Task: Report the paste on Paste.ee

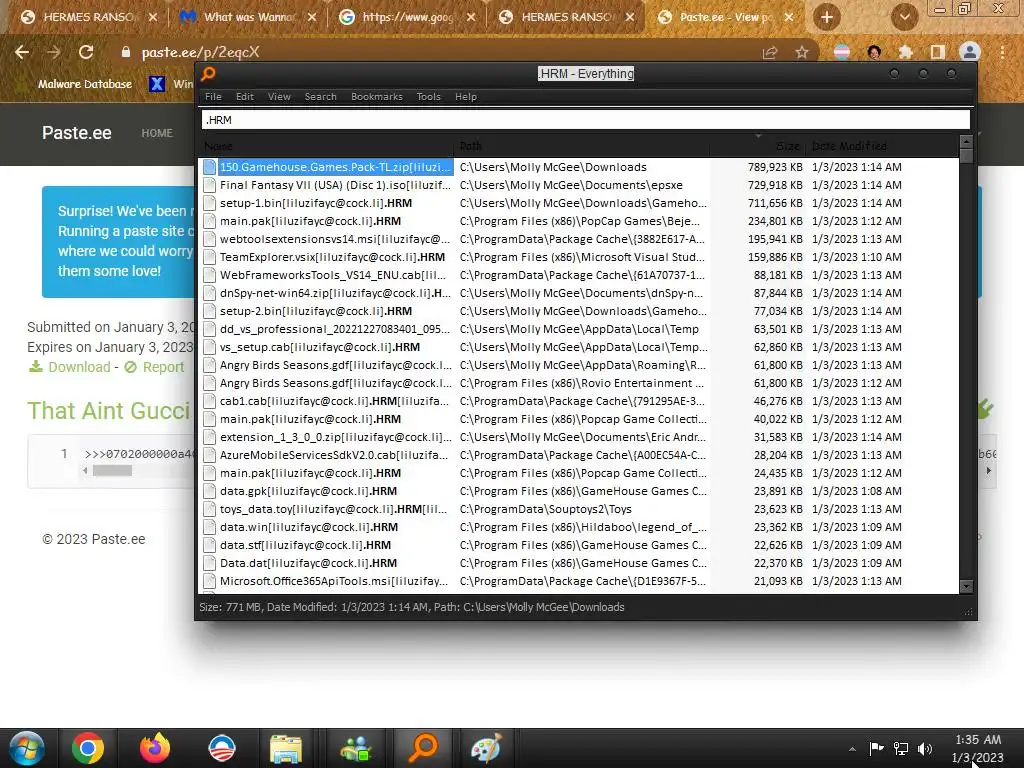Action: (155, 367)
